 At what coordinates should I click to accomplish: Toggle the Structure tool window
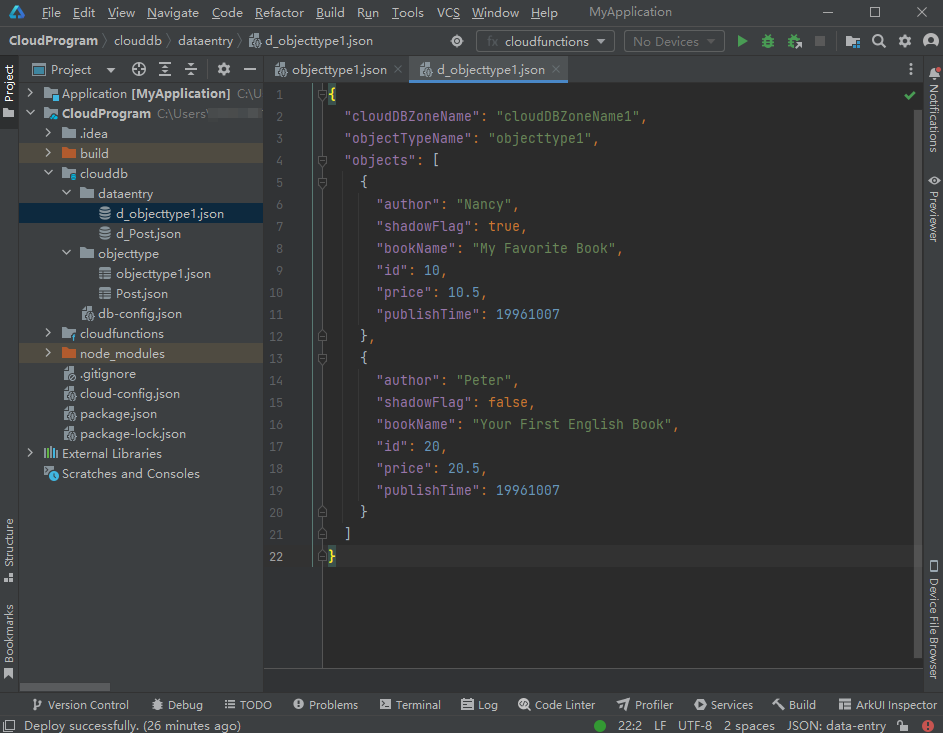coord(9,542)
